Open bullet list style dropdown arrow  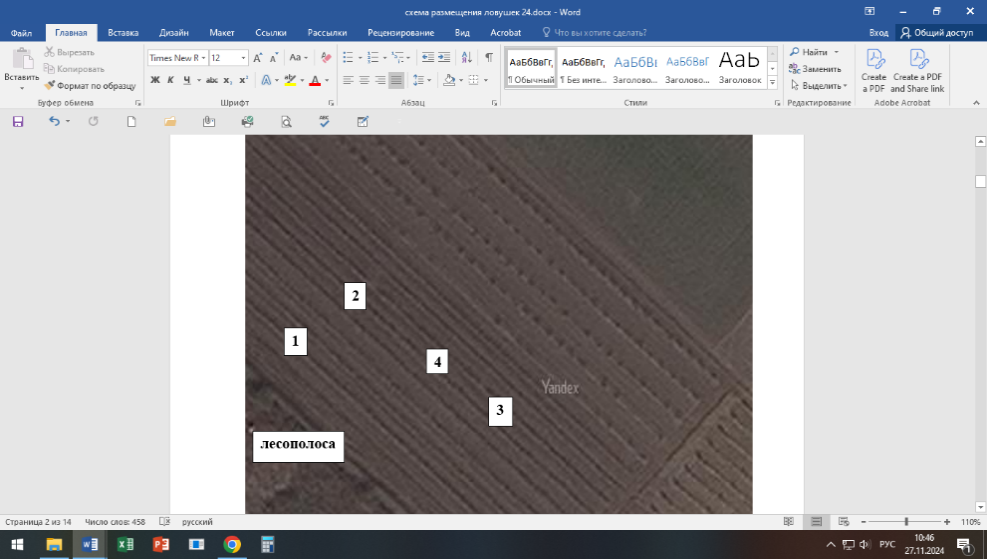pyautogui.click(x=359, y=58)
